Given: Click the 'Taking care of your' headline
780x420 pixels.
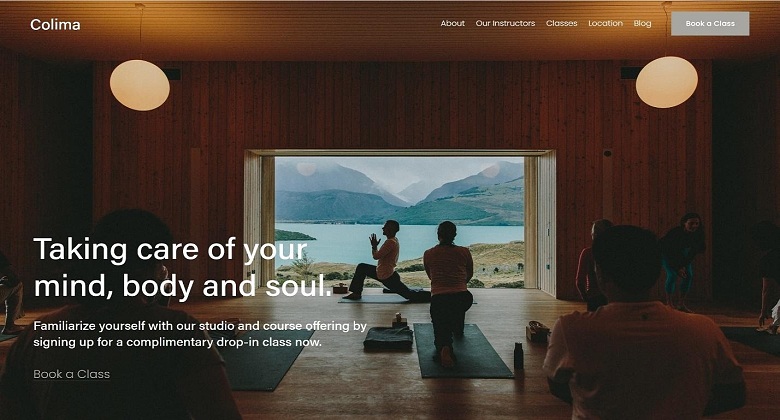Looking at the screenshot, I should coord(170,249).
